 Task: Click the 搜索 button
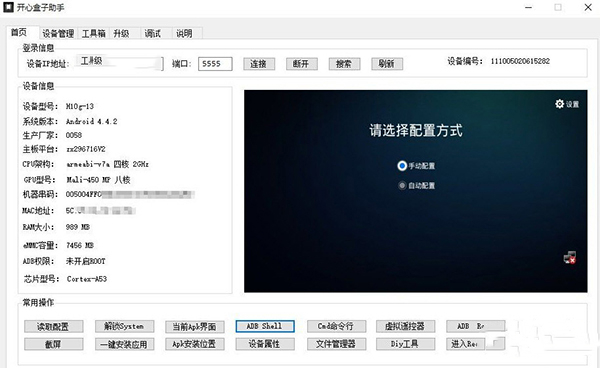pyautogui.click(x=344, y=64)
